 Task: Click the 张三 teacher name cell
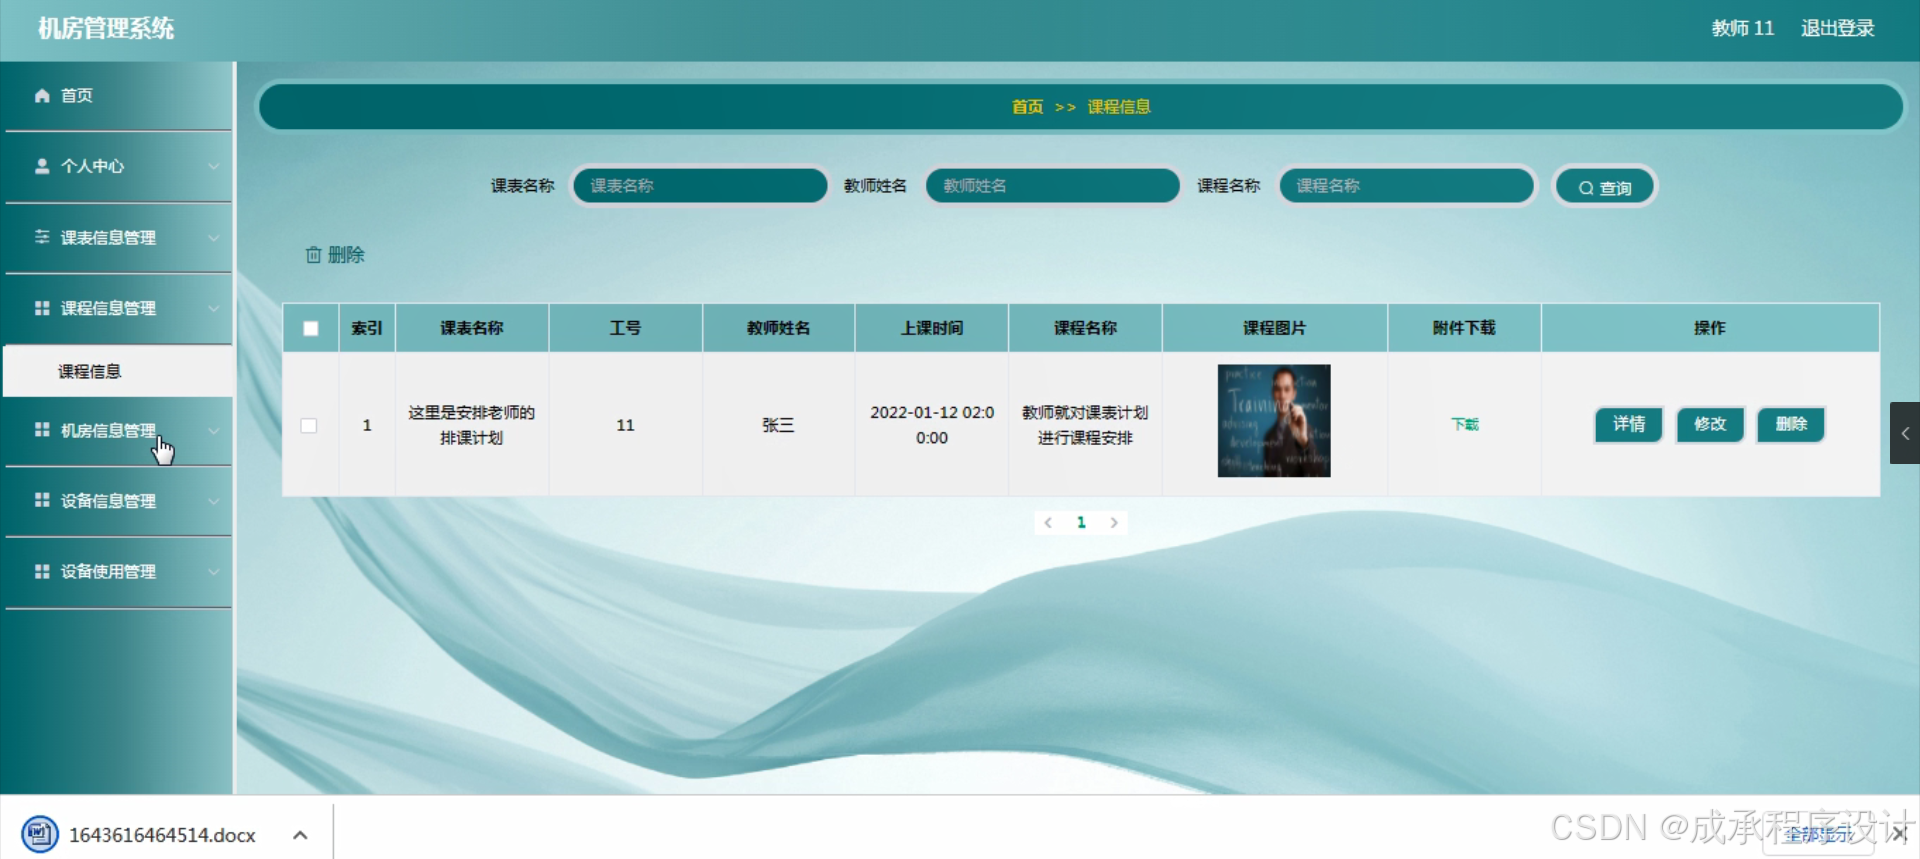(x=778, y=425)
